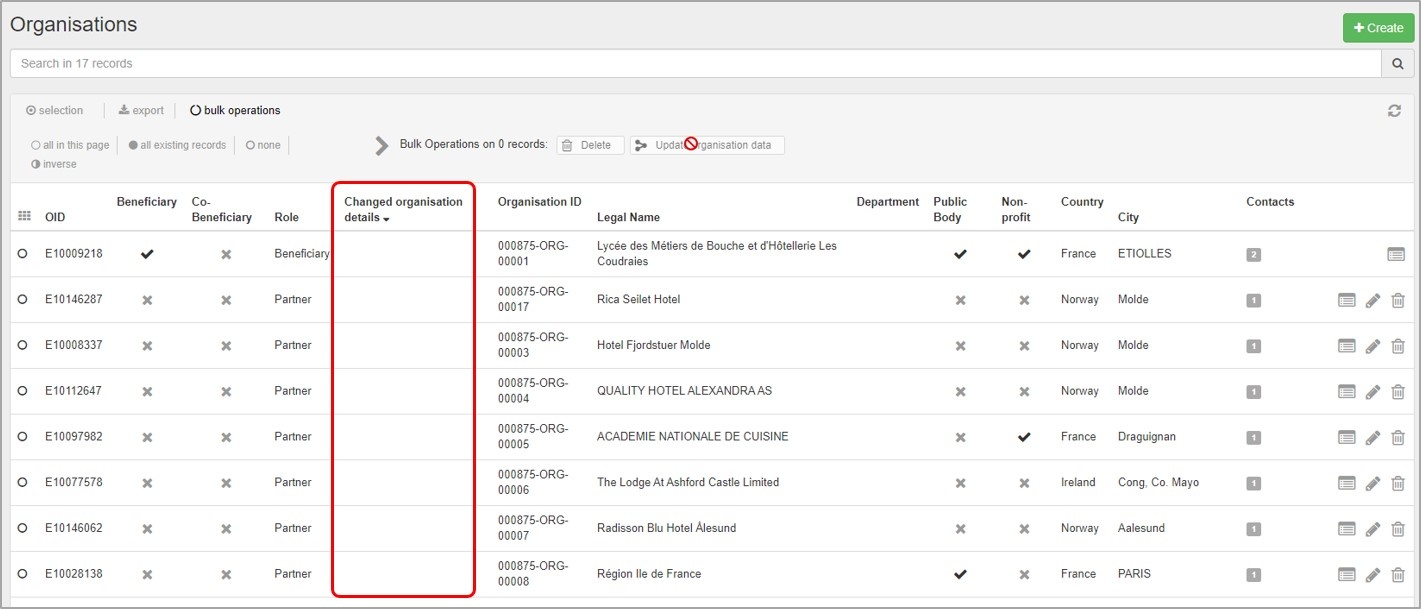Open the column chooser grid icon
This screenshot has height=609, width=1421.
point(25,217)
